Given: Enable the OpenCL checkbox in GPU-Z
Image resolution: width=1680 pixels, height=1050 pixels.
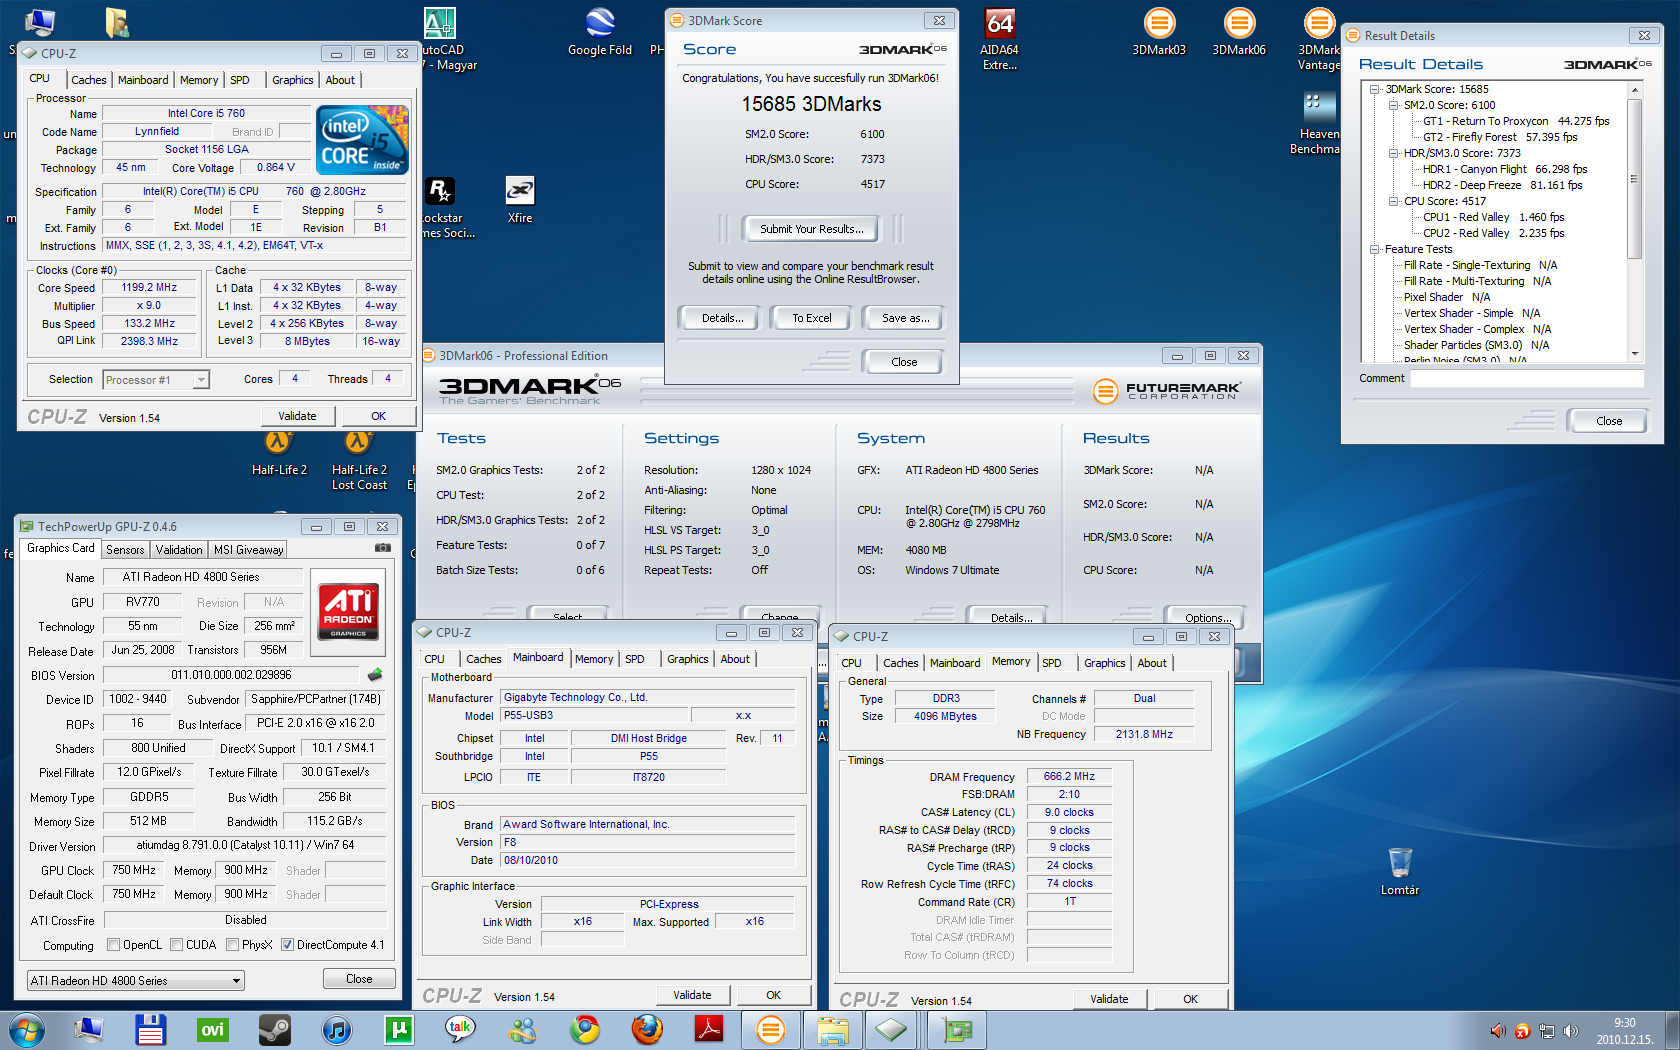Looking at the screenshot, I should (x=114, y=945).
